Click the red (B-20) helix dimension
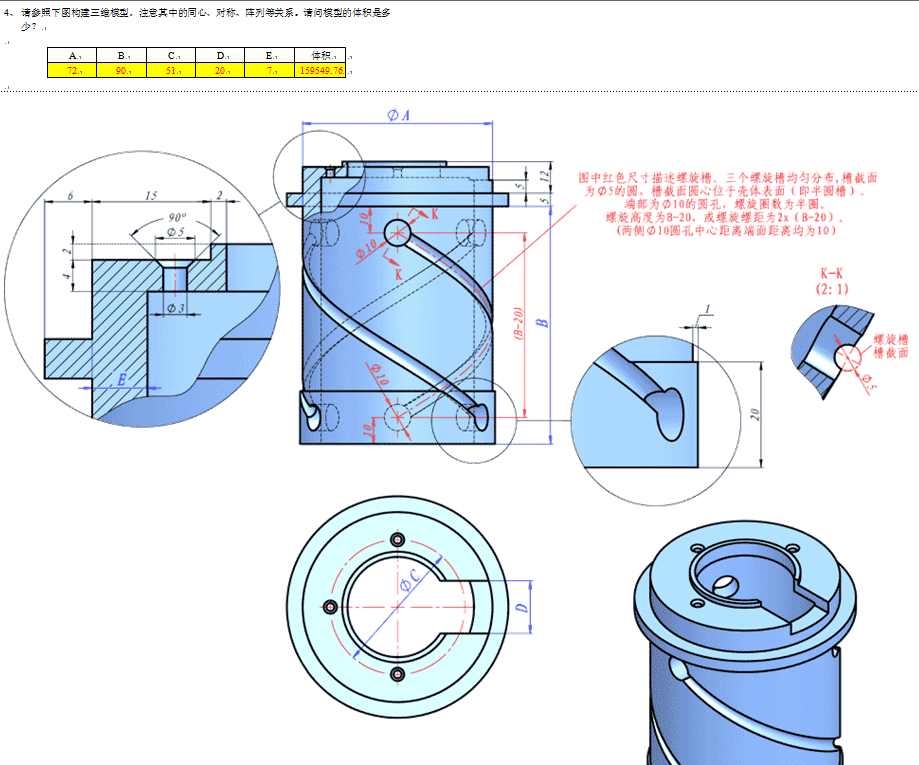The height and width of the screenshot is (765, 919). (518, 322)
